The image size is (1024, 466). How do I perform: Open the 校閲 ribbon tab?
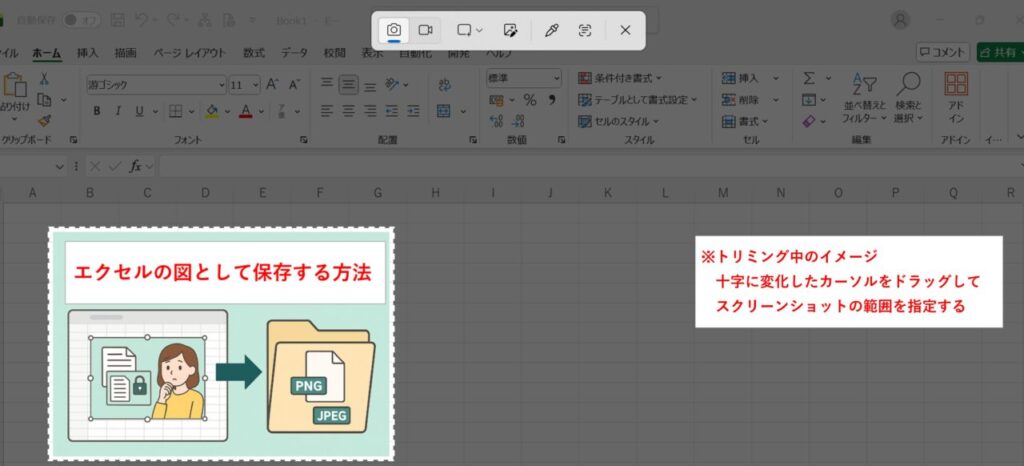click(x=334, y=53)
